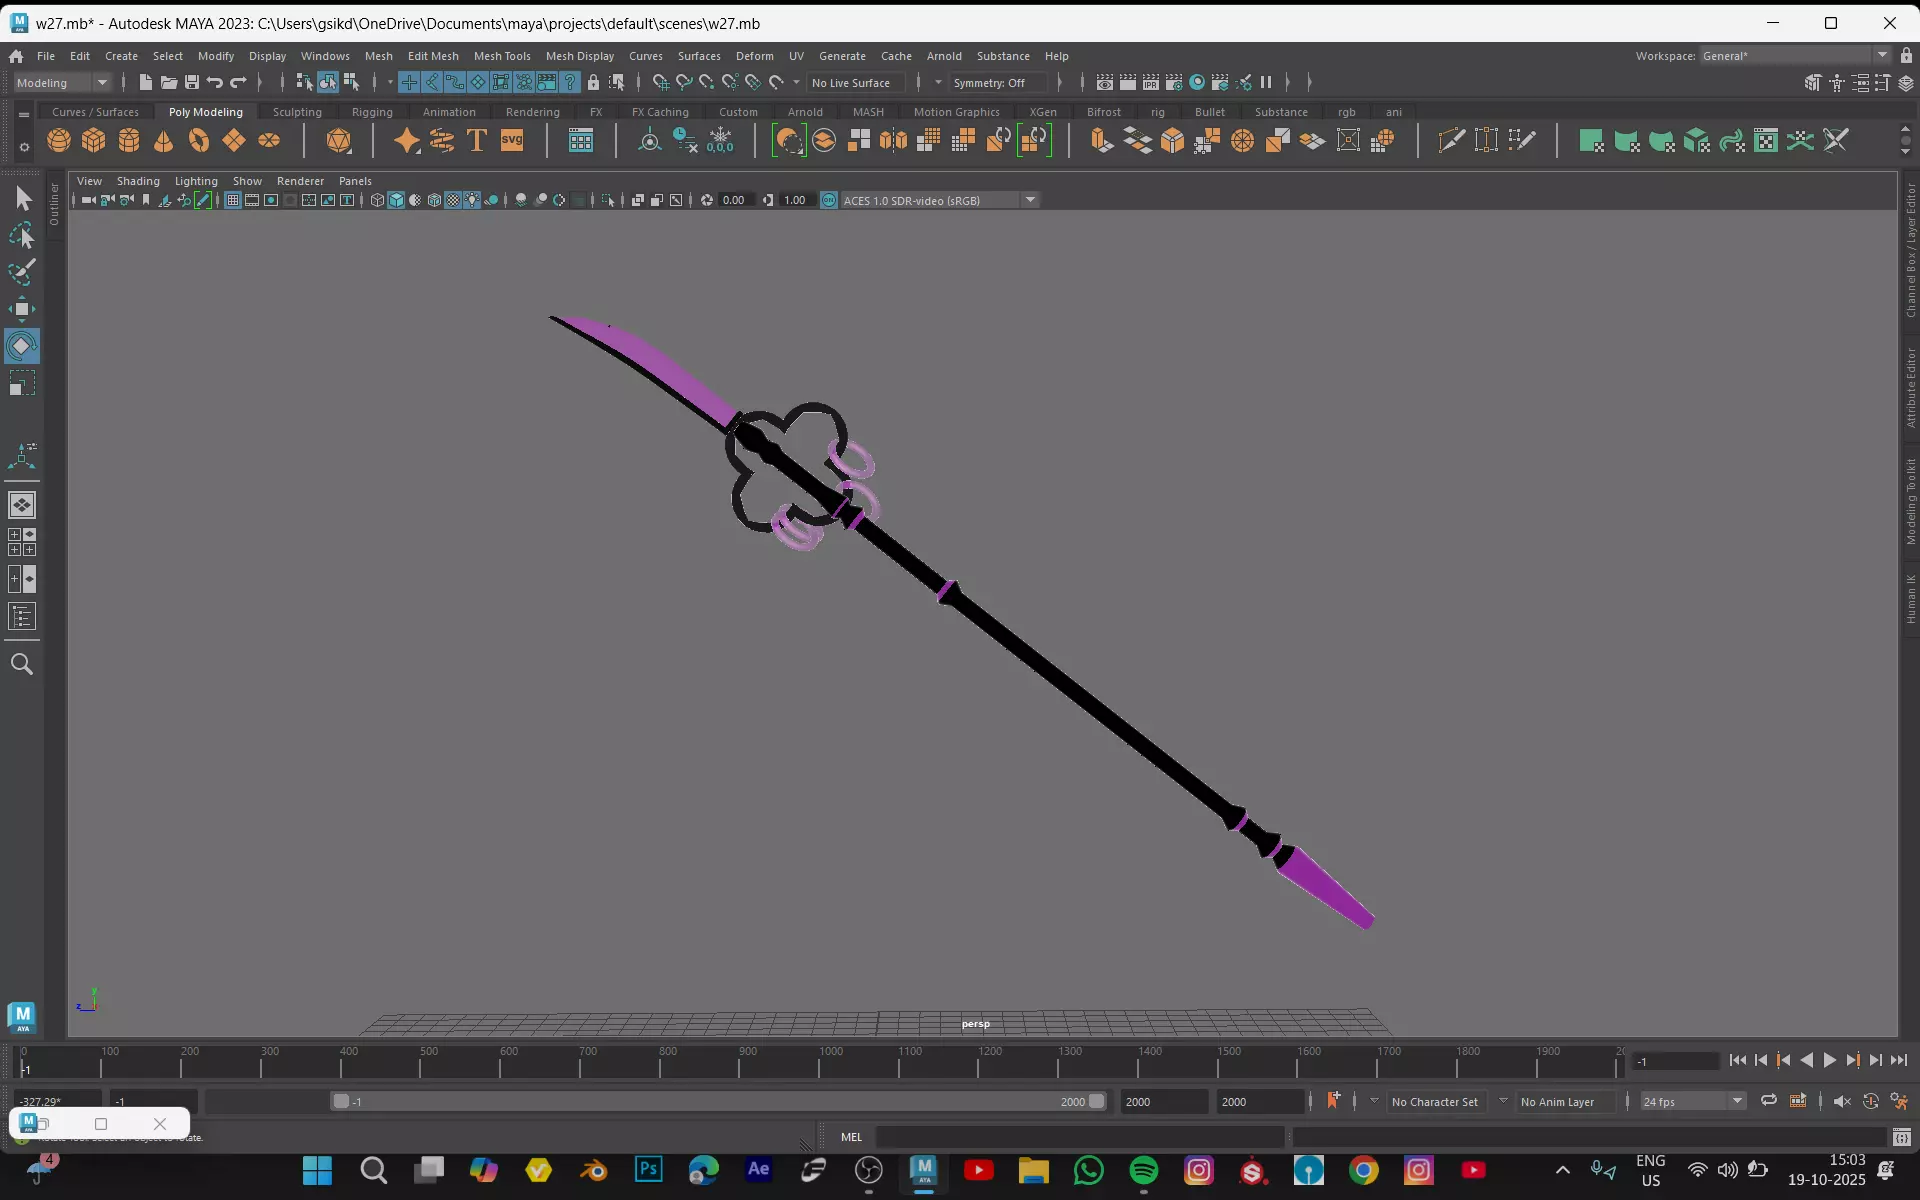This screenshot has width=1920, height=1200.
Task: Toggle Auto Keyframe icon
Action: coord(1871,1101)
